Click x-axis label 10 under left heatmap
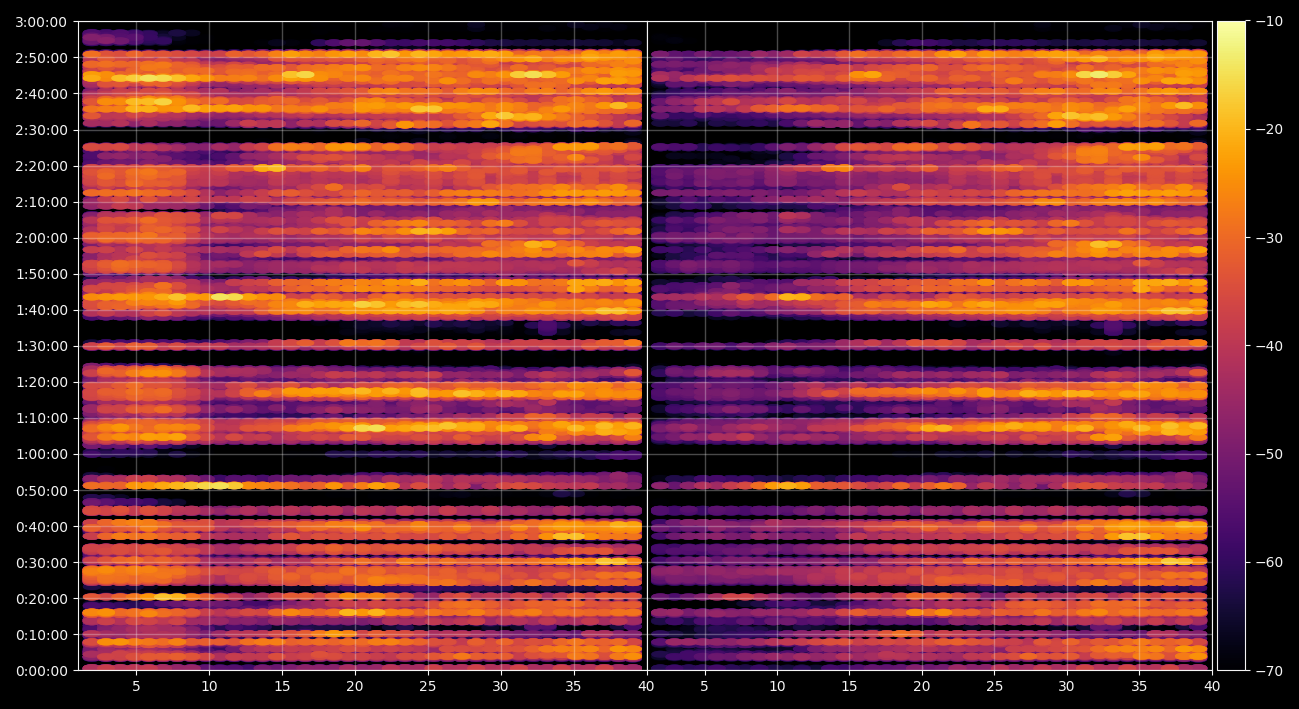Viewport: 1299px width, 709px height. pos(209,687)
